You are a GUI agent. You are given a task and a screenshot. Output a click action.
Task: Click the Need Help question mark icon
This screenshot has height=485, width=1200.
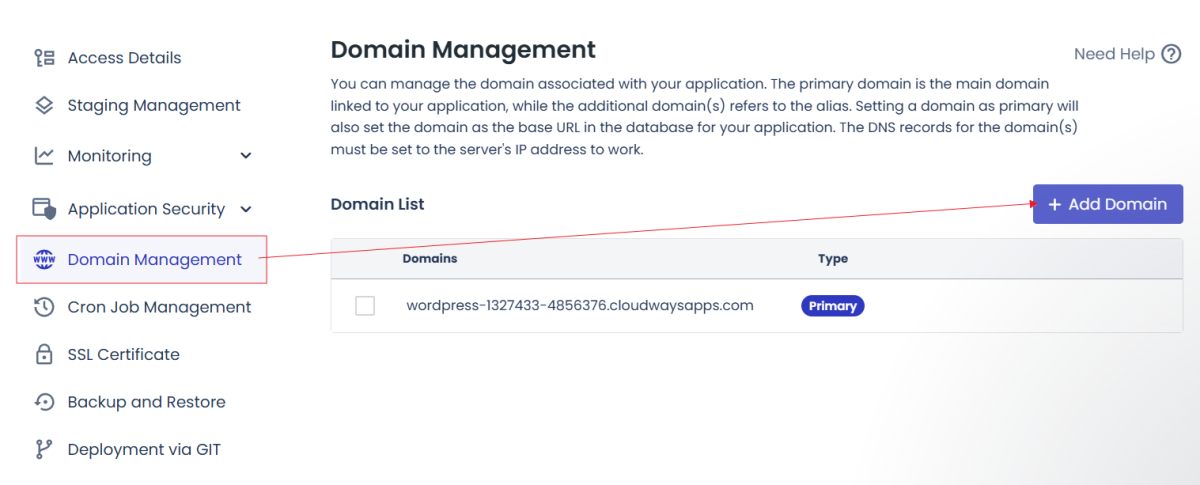point(1171,54)
